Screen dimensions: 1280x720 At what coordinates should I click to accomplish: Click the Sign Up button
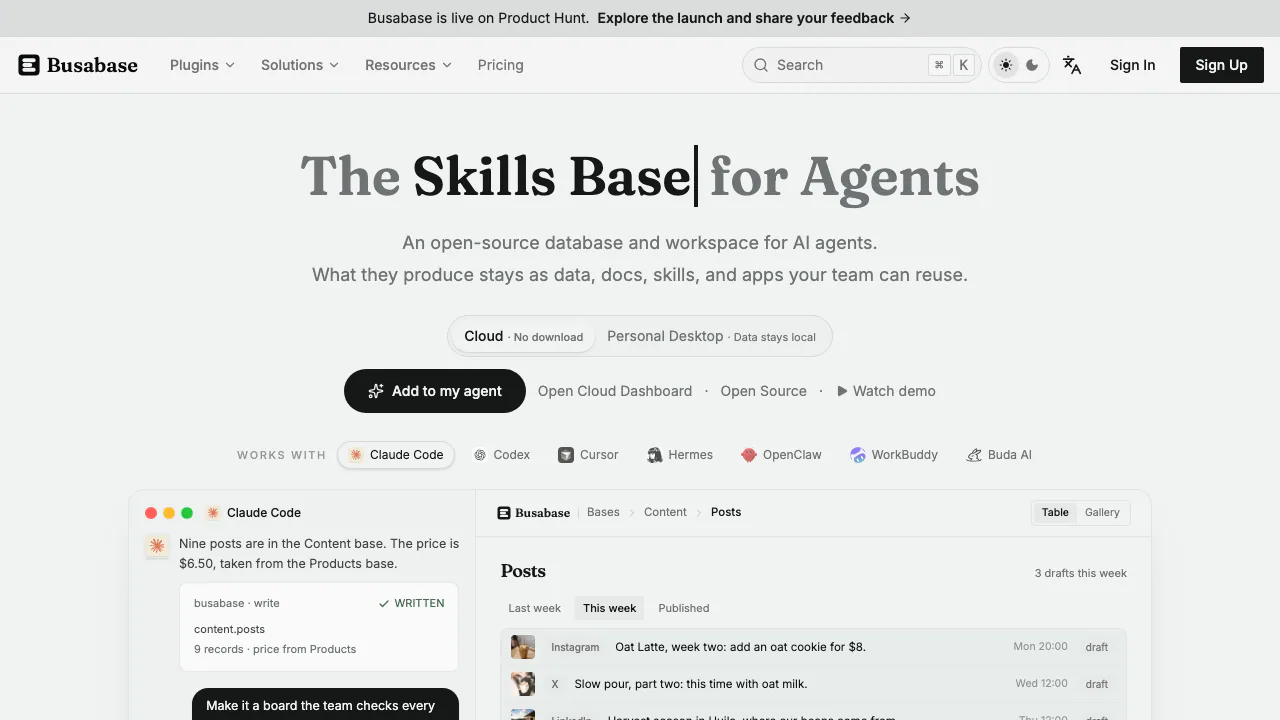(x=1222, y=65)
